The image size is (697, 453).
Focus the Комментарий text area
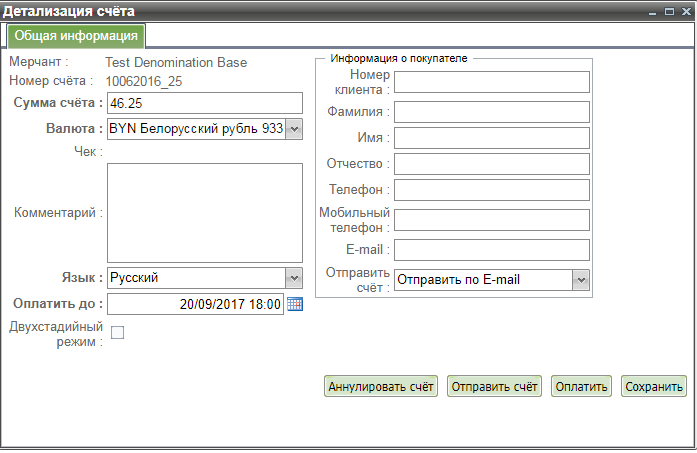coord(204,212)
